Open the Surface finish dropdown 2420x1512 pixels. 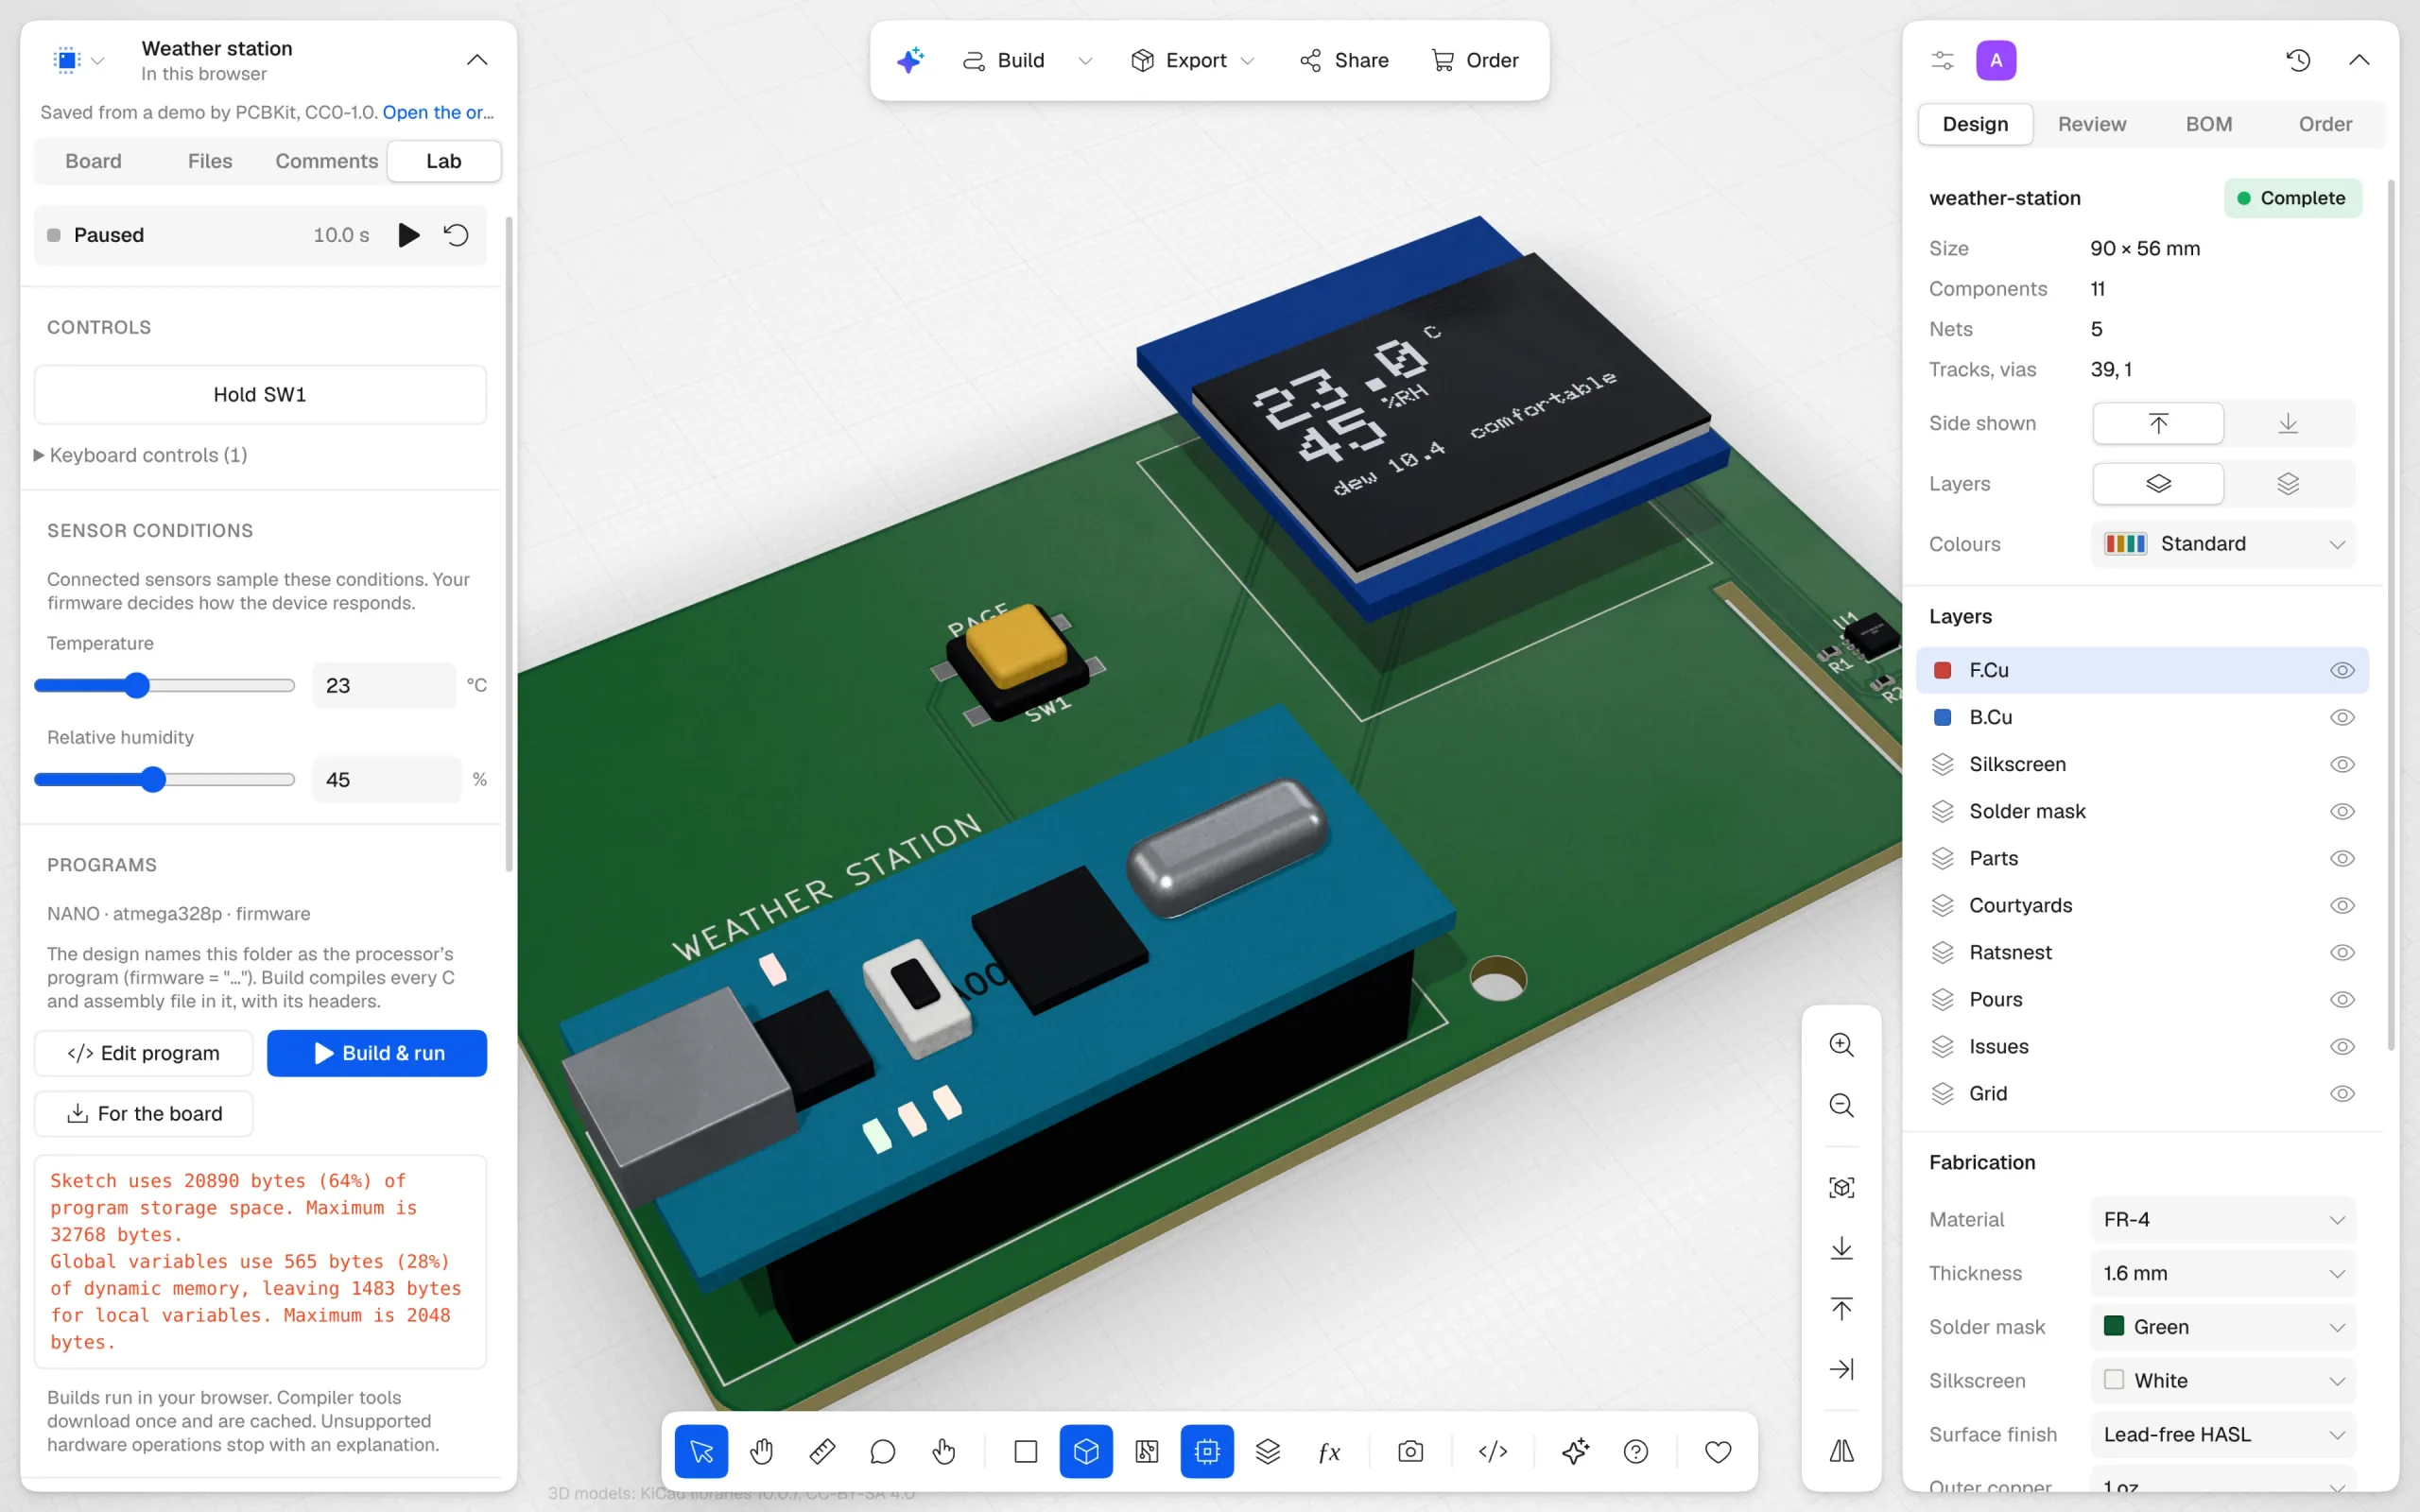(x=2223, y=1434)
